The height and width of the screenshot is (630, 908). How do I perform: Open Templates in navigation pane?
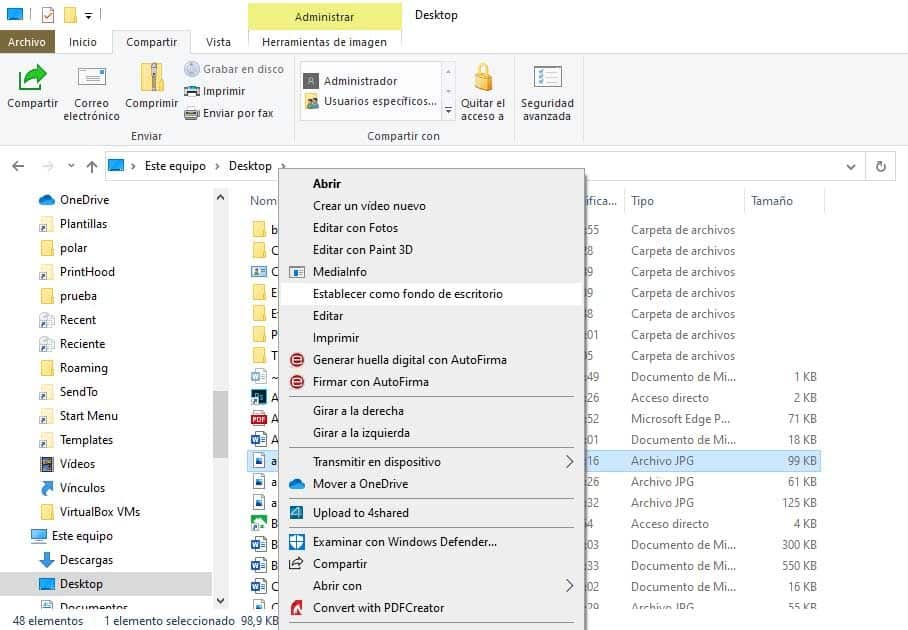click(76, 440)
